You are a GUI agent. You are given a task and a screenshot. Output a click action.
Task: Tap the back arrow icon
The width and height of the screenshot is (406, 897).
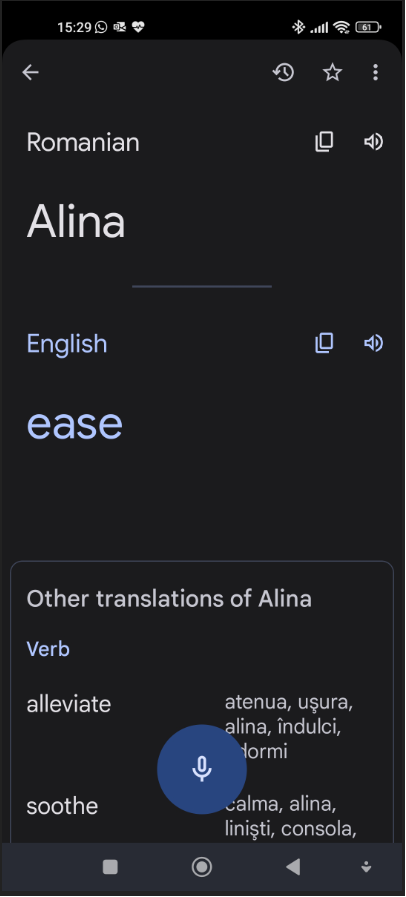pos(30,72)
